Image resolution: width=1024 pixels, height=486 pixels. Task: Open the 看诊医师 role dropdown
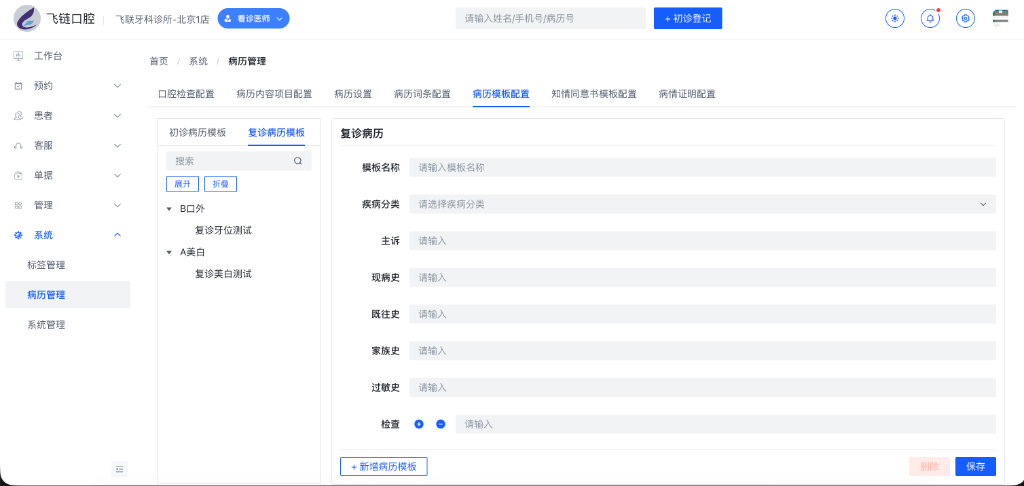pyautogui.click(x=253, y=18)
